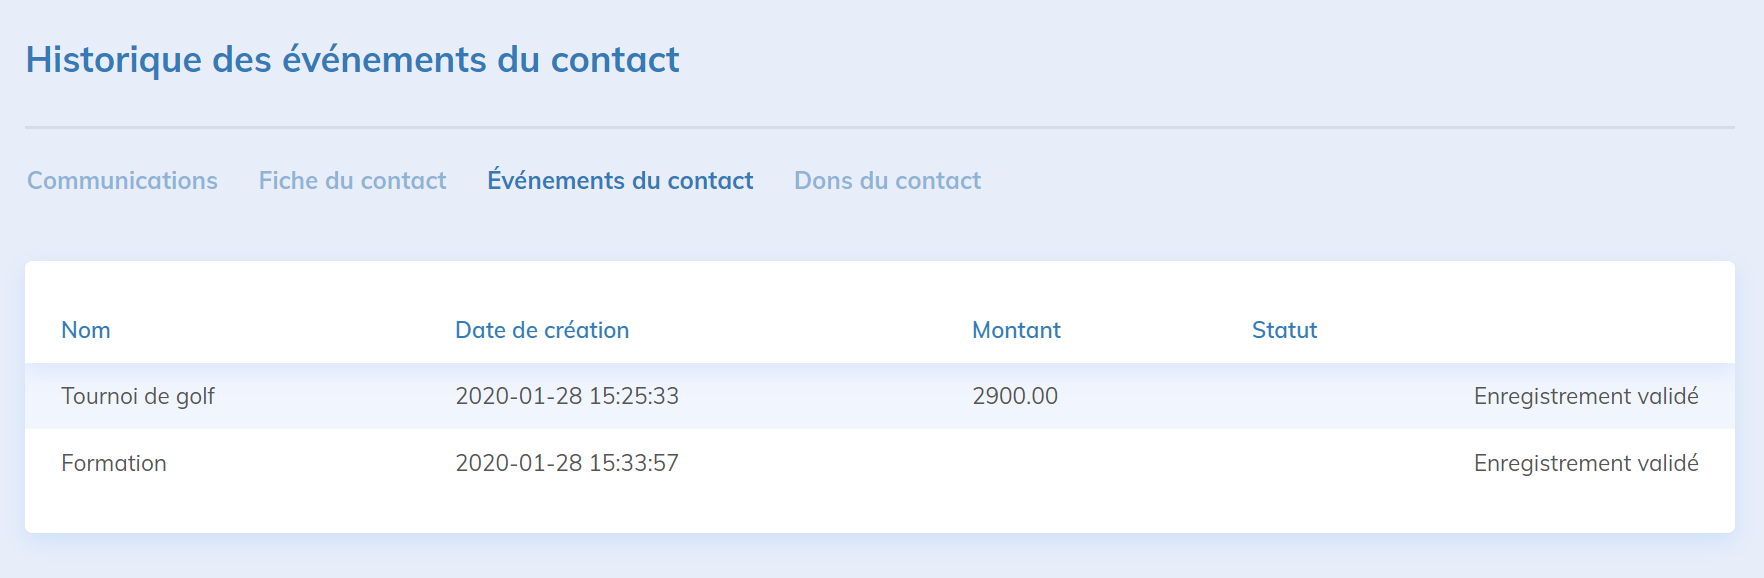Go to Dons du contact tab

coord(887,181)
